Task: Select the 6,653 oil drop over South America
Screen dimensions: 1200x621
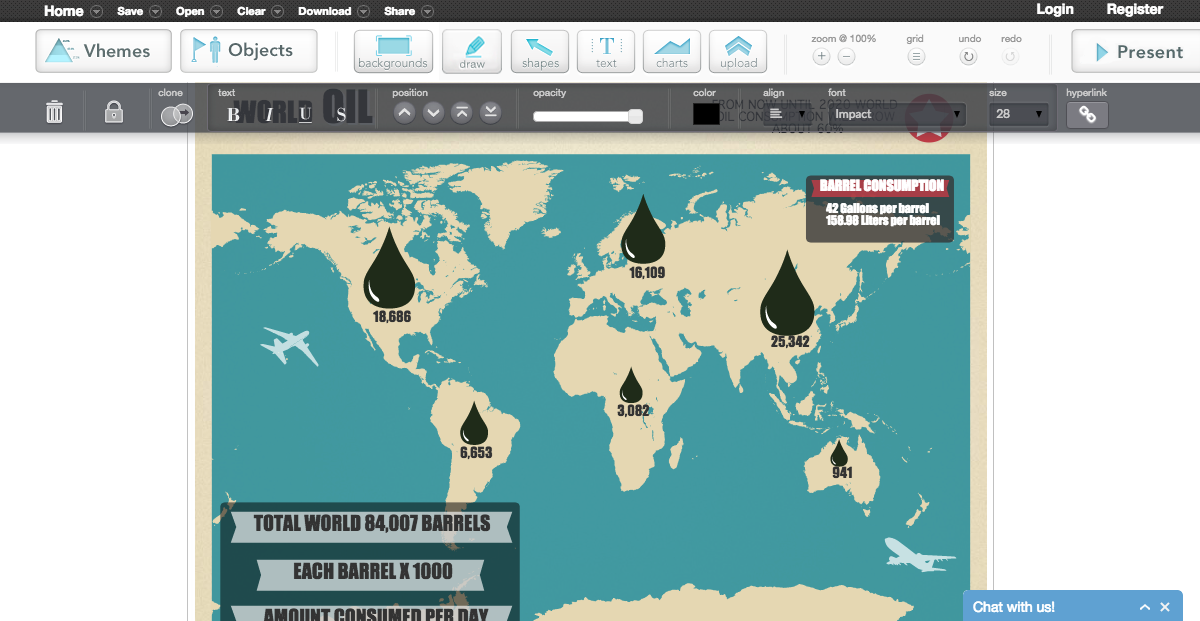Action: point(474,424)
